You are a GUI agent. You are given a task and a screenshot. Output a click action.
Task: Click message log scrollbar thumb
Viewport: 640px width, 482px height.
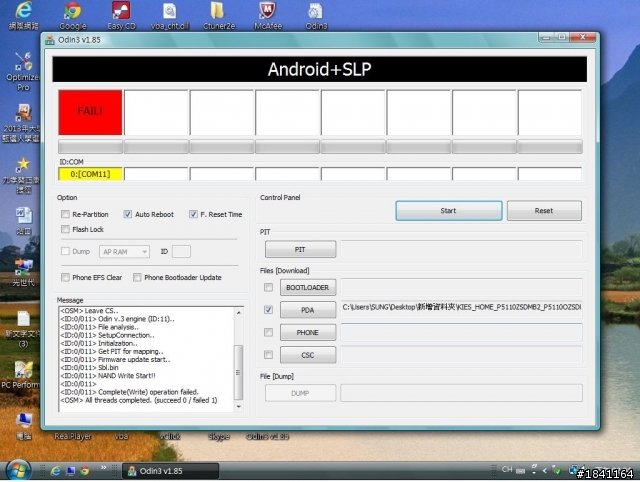pyautogui.click(x=239, y=372)
